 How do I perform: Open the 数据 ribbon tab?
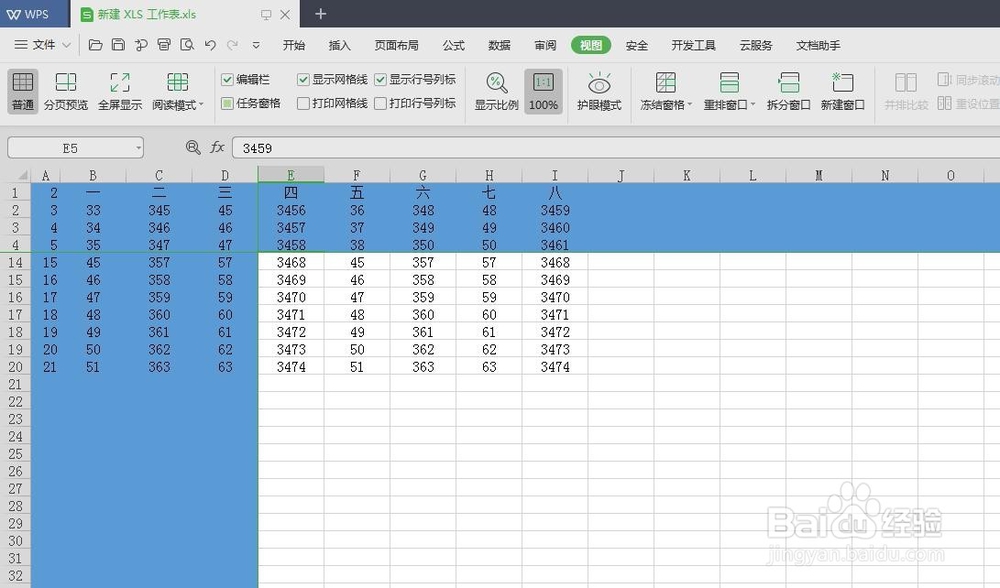(498, 45)
